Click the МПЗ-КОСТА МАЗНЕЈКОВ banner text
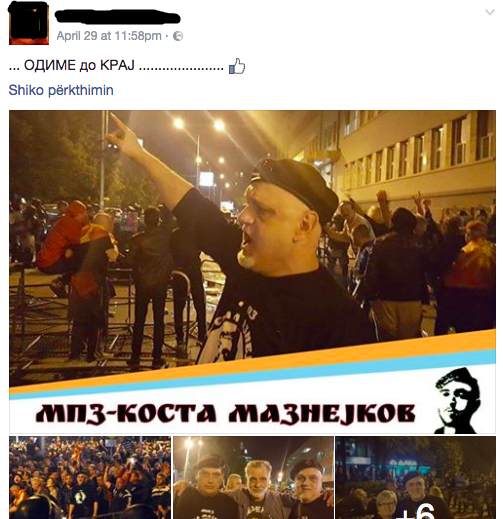 click(225, 414)
